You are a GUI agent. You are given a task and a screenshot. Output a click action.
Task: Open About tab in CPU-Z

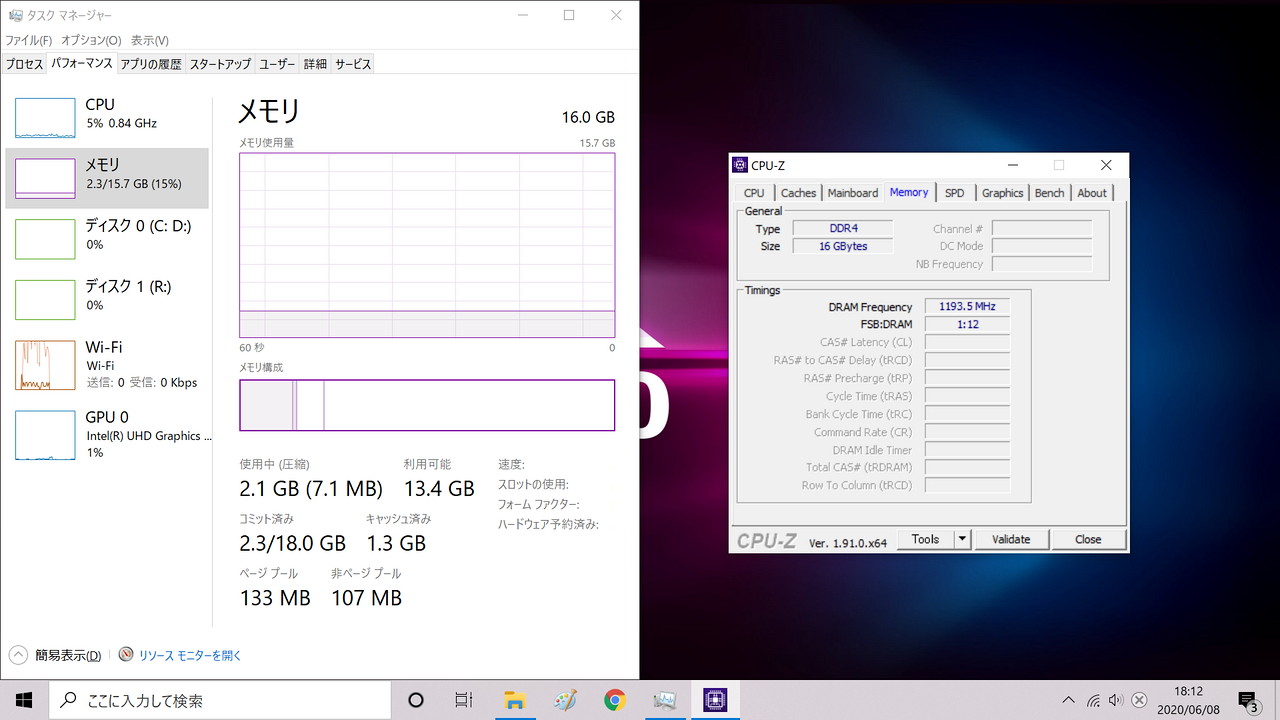pyautogui.click(x=1092, y=193)
